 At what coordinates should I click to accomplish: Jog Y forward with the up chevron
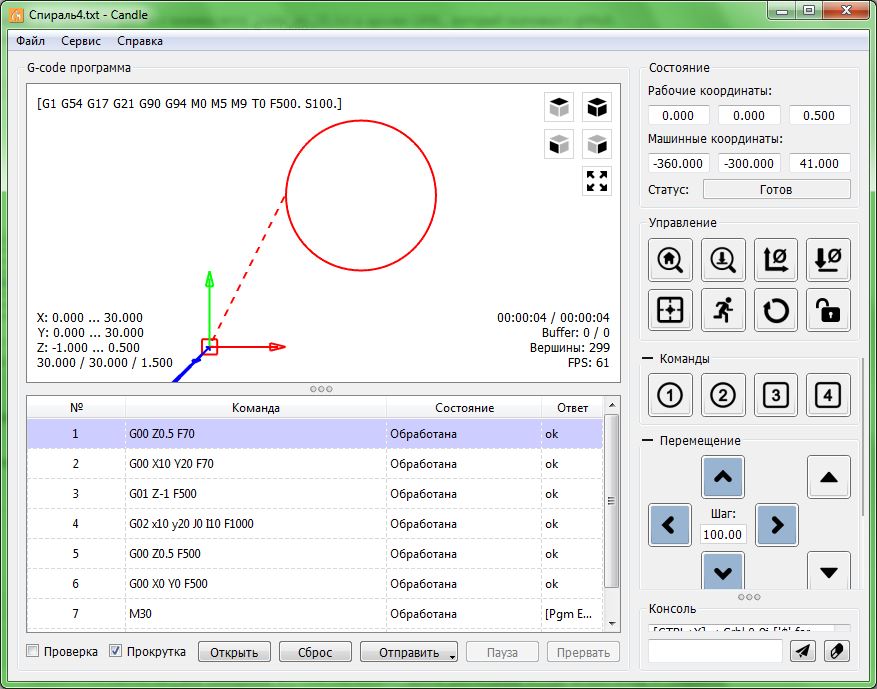coord(723,477)
